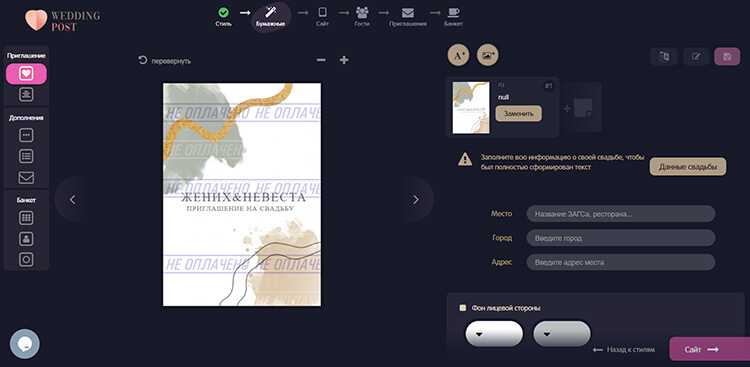The image size is (750, 367).
Task: Open the envelope icon under Дополнения
Action: point(26,178)
